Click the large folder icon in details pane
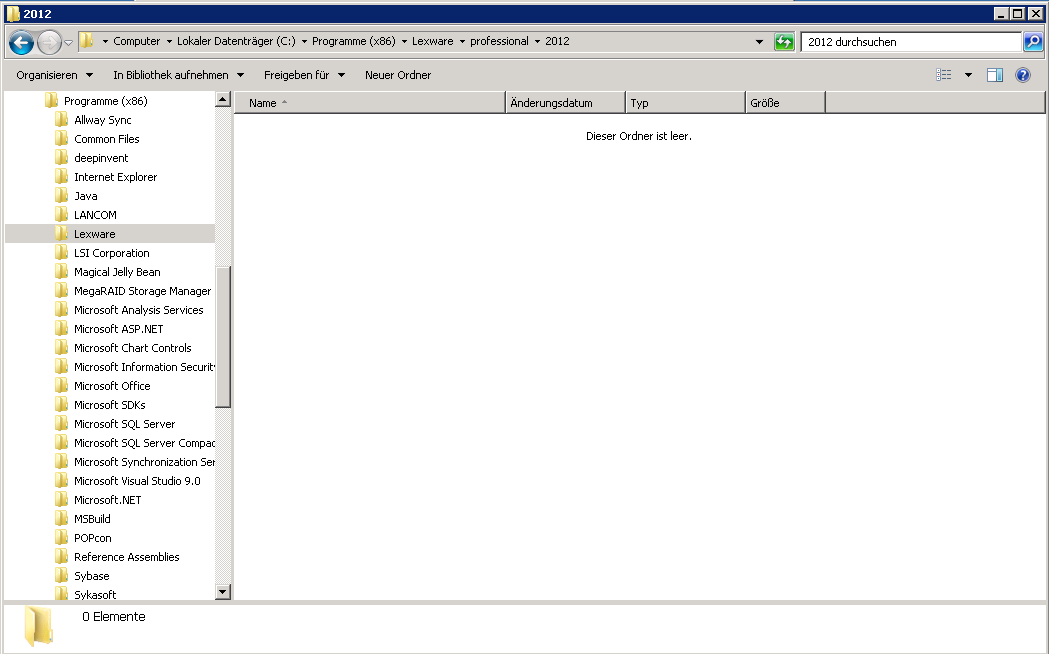1049x654 pixels. tap(38, 626)
